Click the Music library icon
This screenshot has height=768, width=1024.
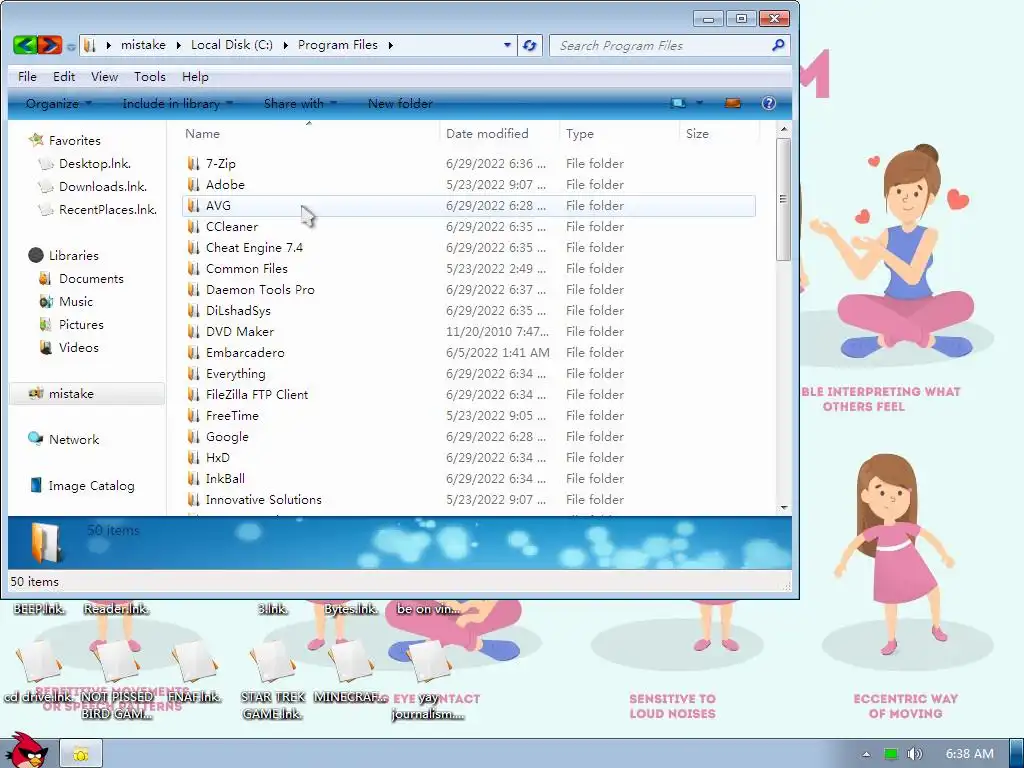coord(45,301)
